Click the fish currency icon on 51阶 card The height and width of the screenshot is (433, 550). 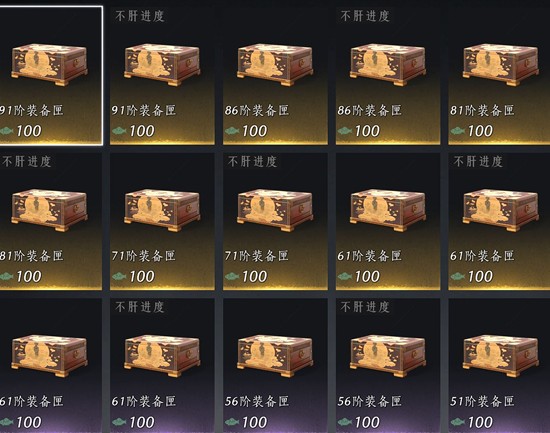click(x=457, y=422)
